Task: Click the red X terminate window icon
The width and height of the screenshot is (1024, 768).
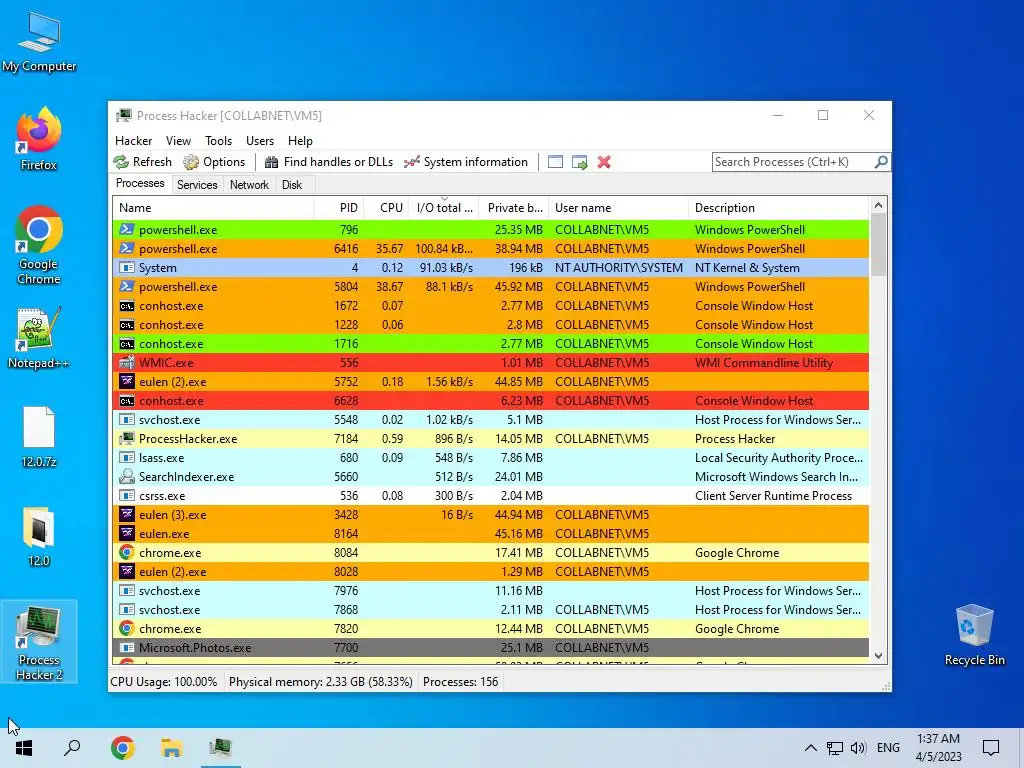Action: click(x=604, y=162)
